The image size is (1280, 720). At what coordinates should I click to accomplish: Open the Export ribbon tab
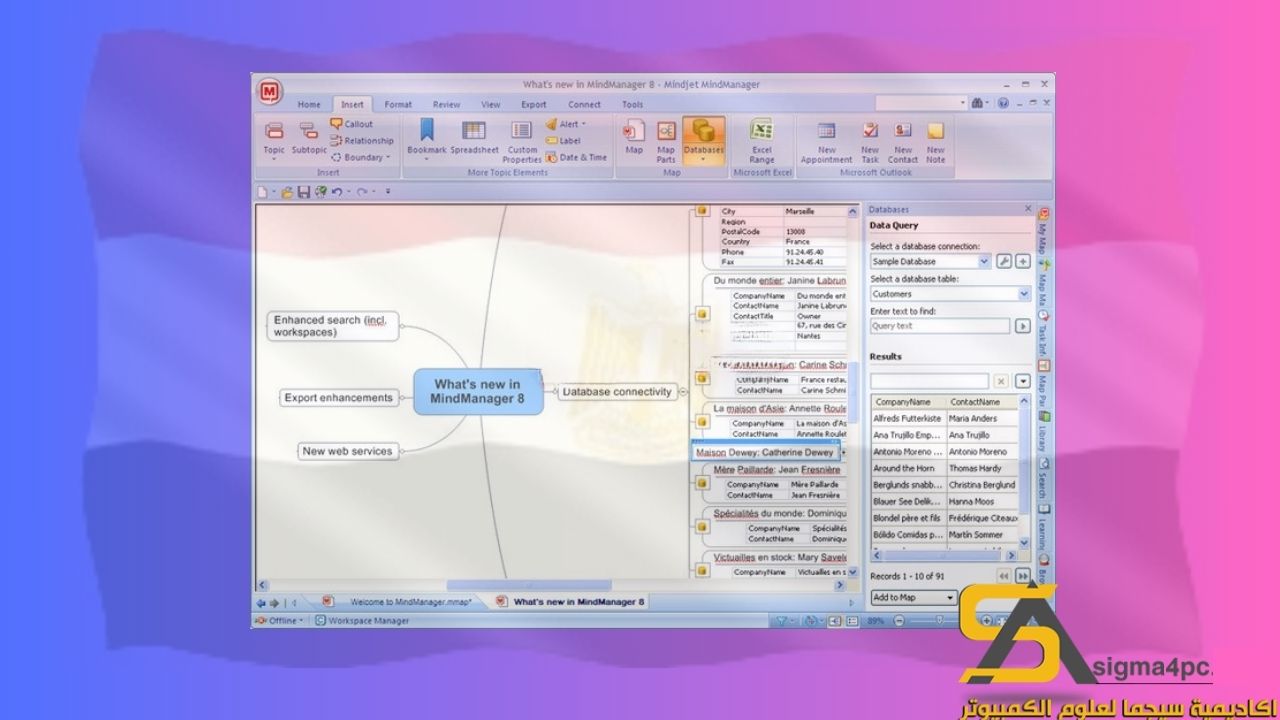click(534, 104)
